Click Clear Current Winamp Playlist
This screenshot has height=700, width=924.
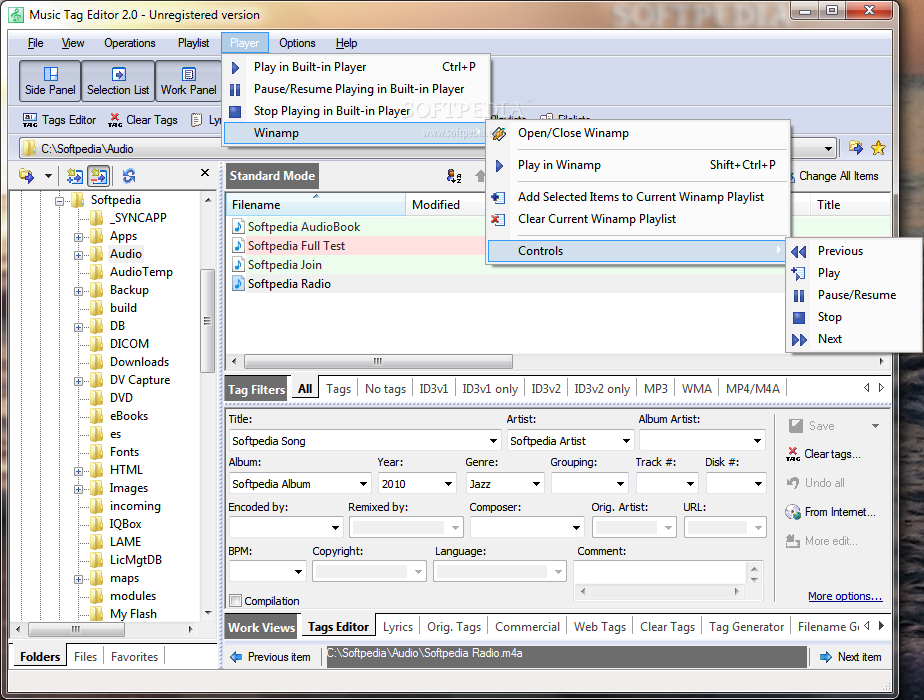(x=638, y=219)
